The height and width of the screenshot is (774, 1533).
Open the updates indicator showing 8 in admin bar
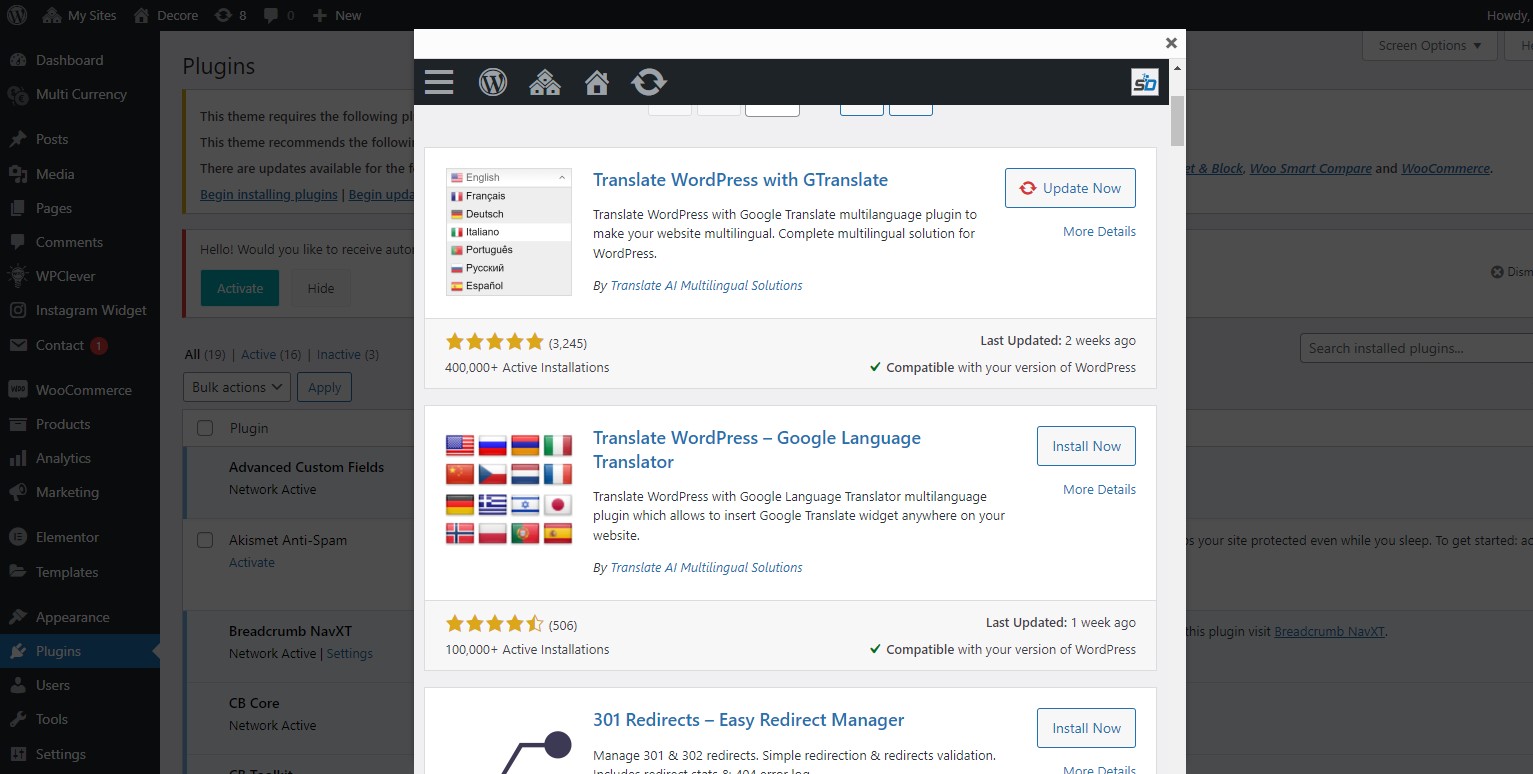(x=231, y=15)
